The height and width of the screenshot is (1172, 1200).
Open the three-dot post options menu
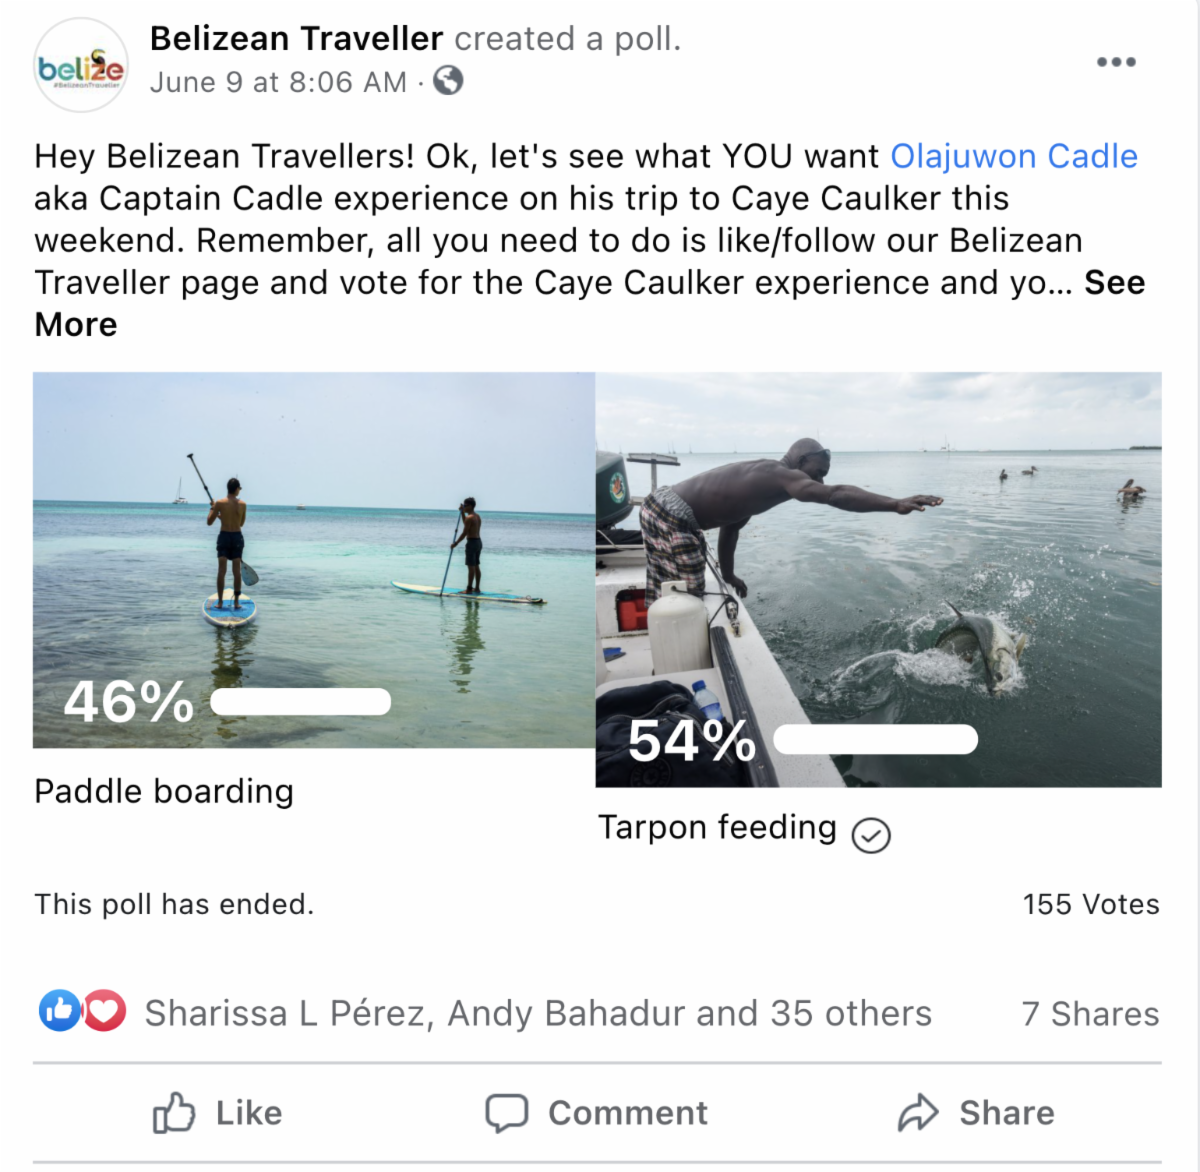tap(1116, 62)
